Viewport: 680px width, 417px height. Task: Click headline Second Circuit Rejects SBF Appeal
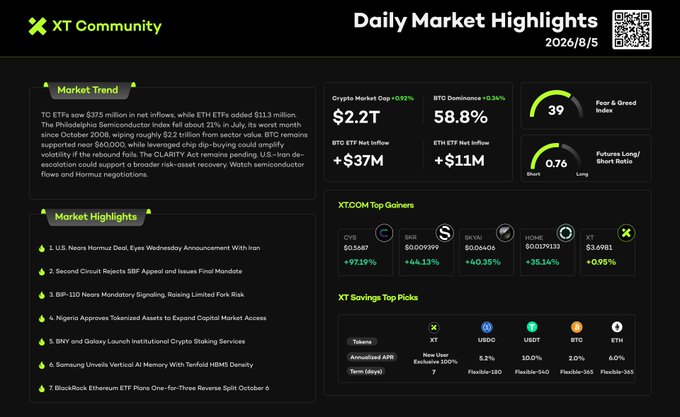point(145,271)
